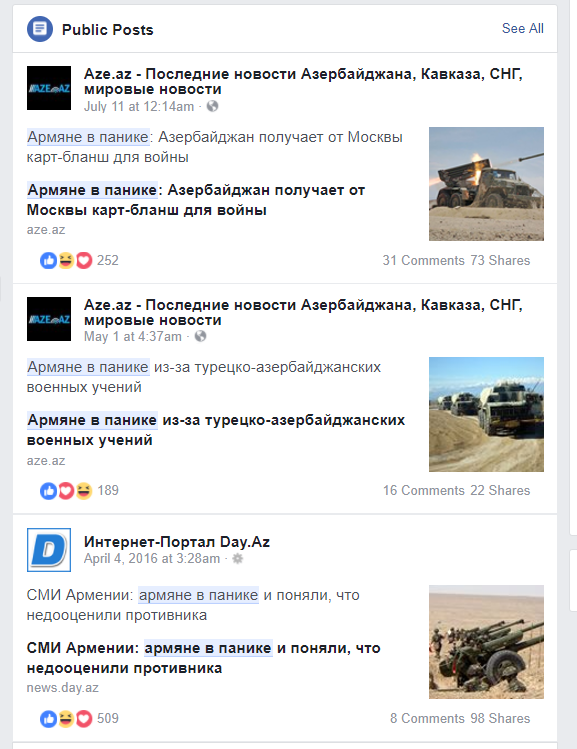View 73 Shares on first post
577x749 pixels.
pyautogui.click(x=500, y=260)
